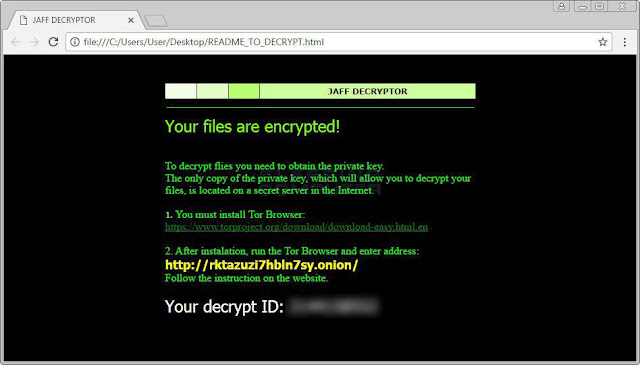Click the lightest first block in header bar

click(x=180, y=91)
